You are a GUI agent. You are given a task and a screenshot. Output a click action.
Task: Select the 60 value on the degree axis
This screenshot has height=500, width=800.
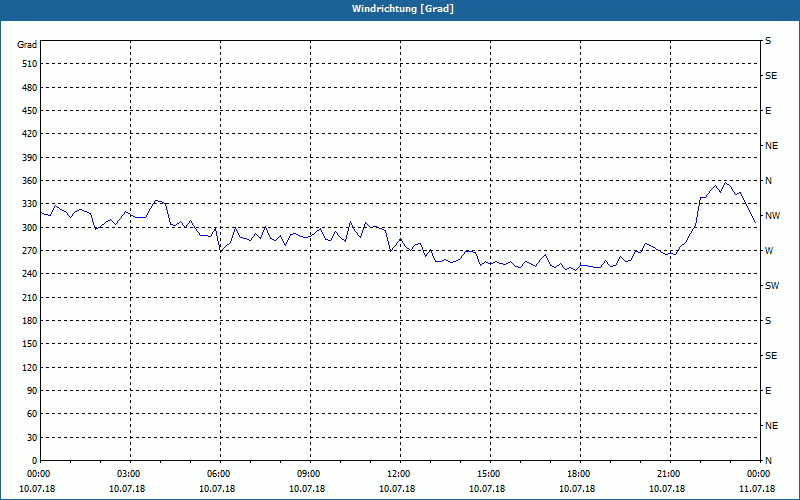[32, 414]
